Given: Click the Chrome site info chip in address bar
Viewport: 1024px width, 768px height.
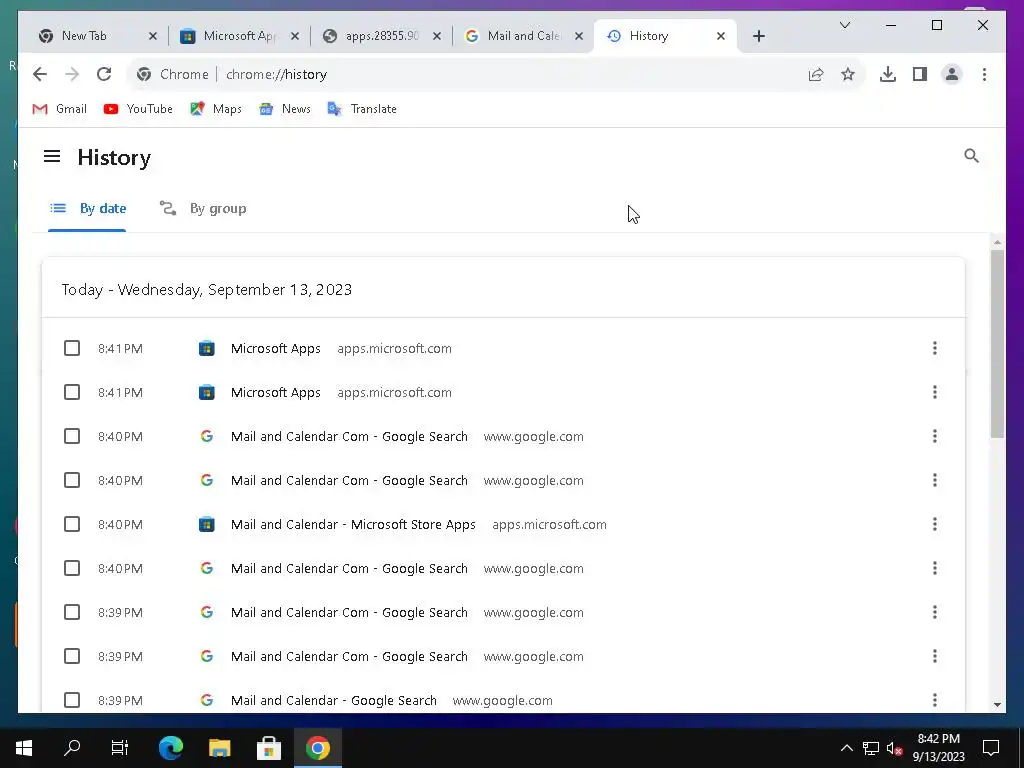Looking at the screenshot, I should click(x=172, y=74).
